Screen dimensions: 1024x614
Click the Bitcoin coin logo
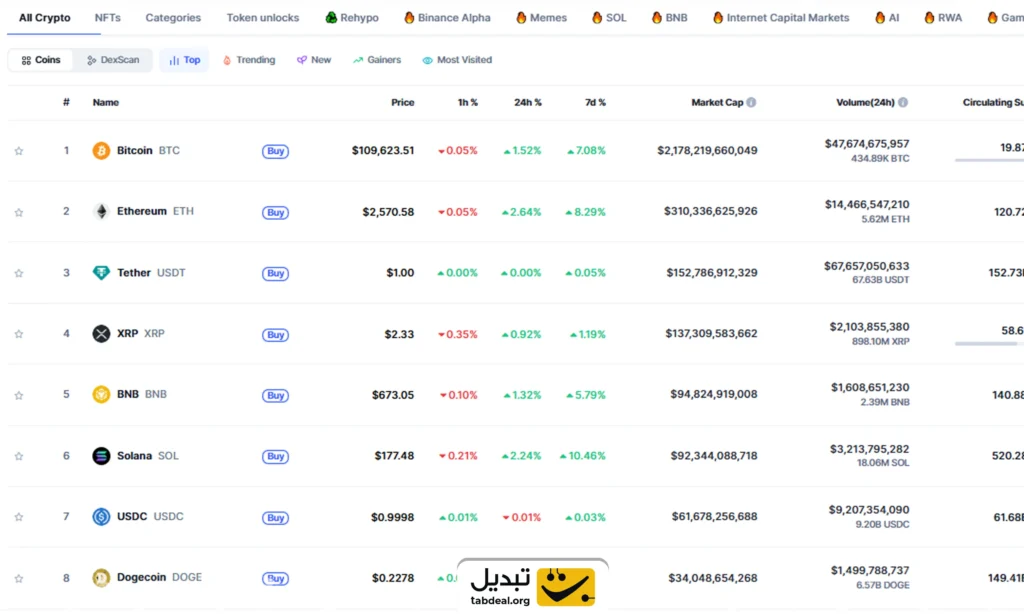(101, 151)
